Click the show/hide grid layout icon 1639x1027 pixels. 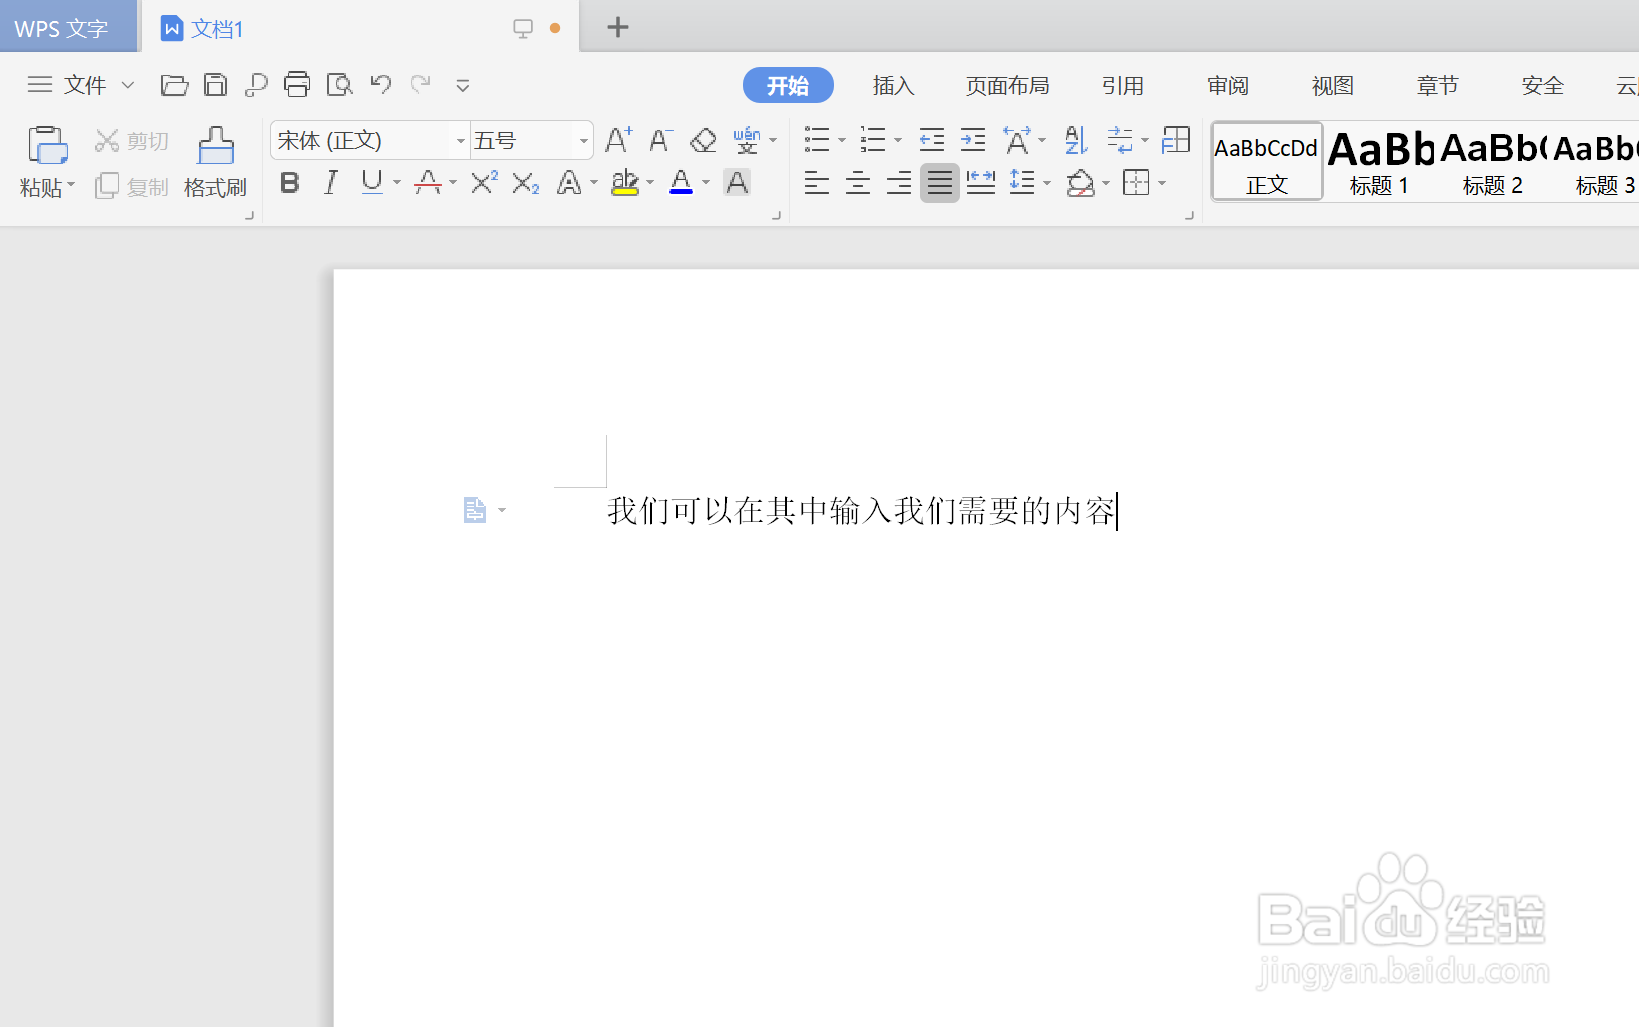tap(1176, 140)
